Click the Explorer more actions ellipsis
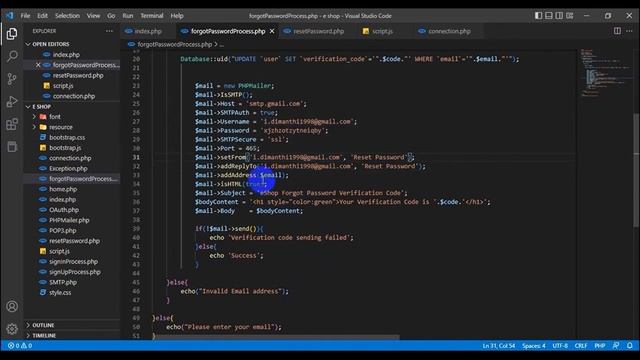Viewport: 640px width, 360px height. (x=109, y=31)
